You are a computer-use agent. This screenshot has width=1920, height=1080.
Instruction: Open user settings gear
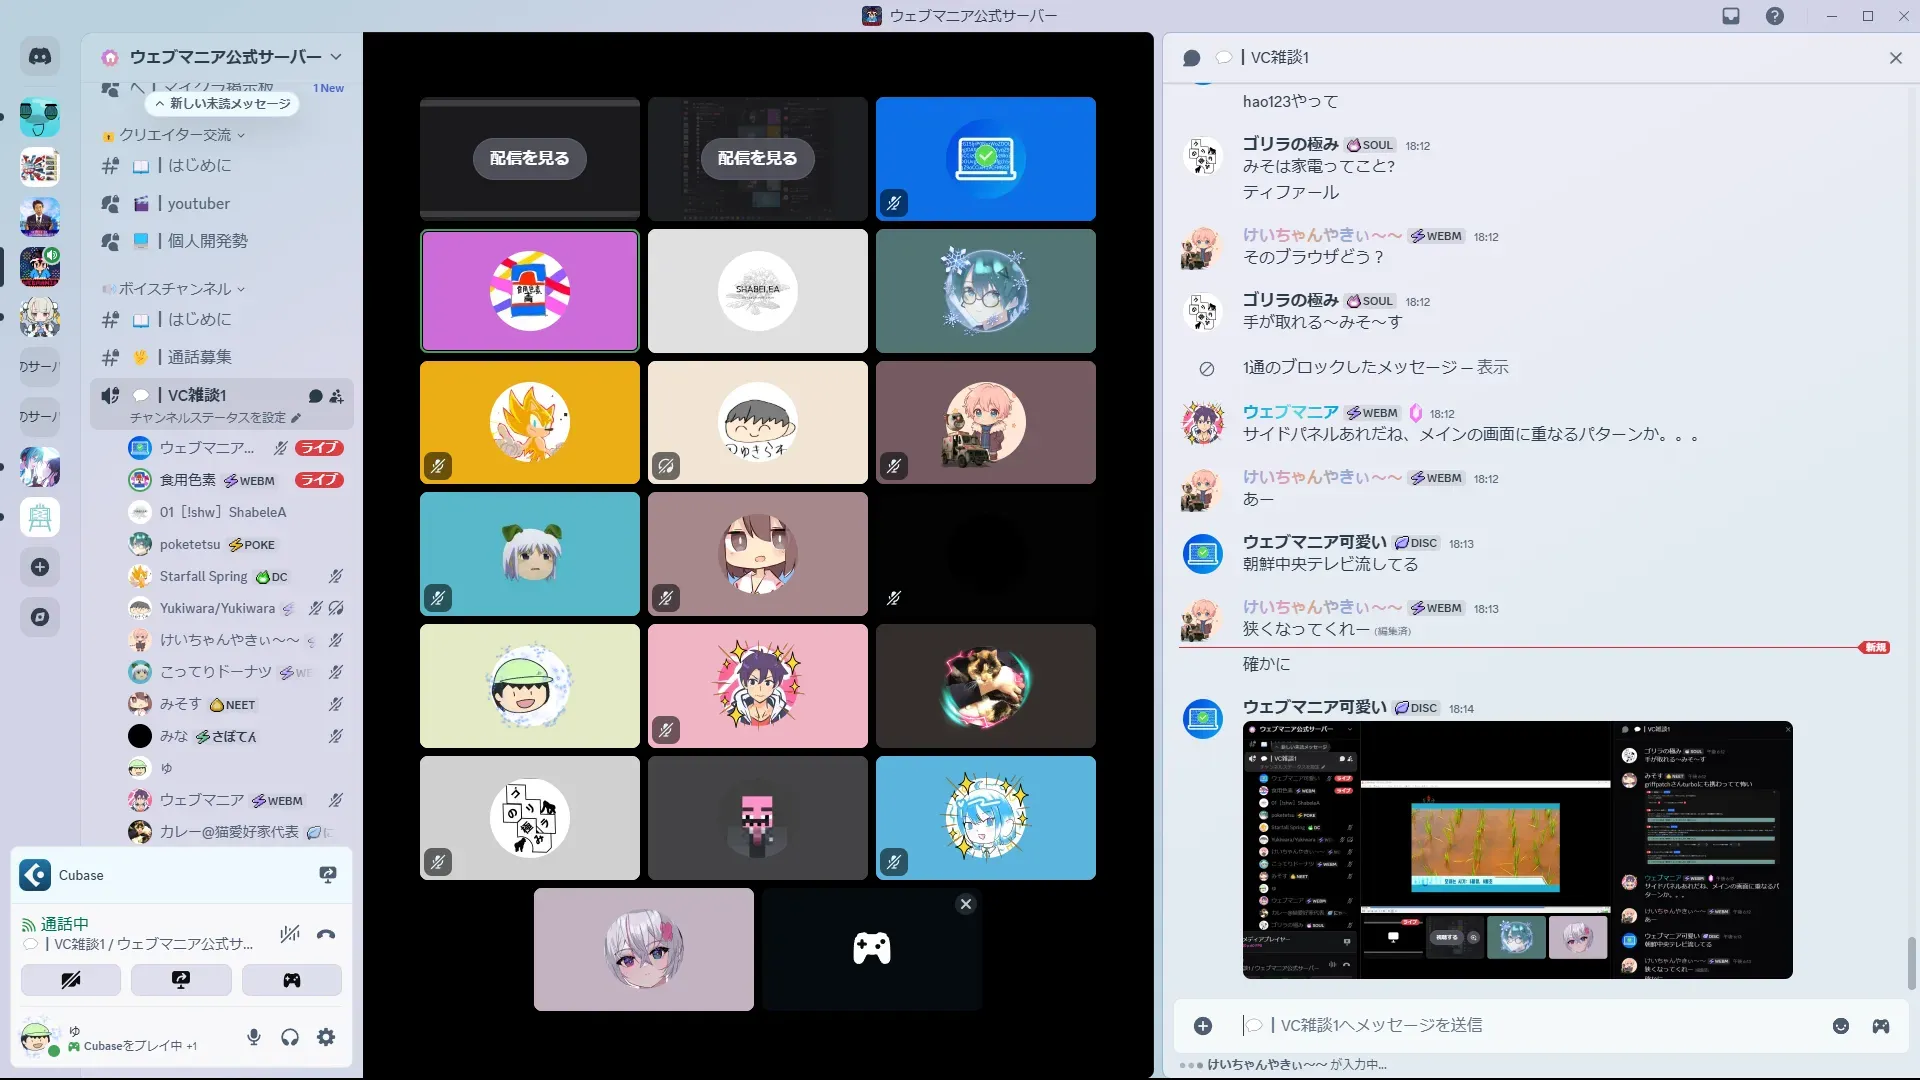[x=326, y=1037]
